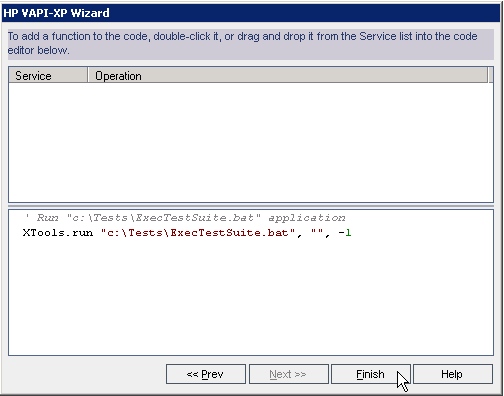Sort by the Operation column header

(x=287, y=75)
